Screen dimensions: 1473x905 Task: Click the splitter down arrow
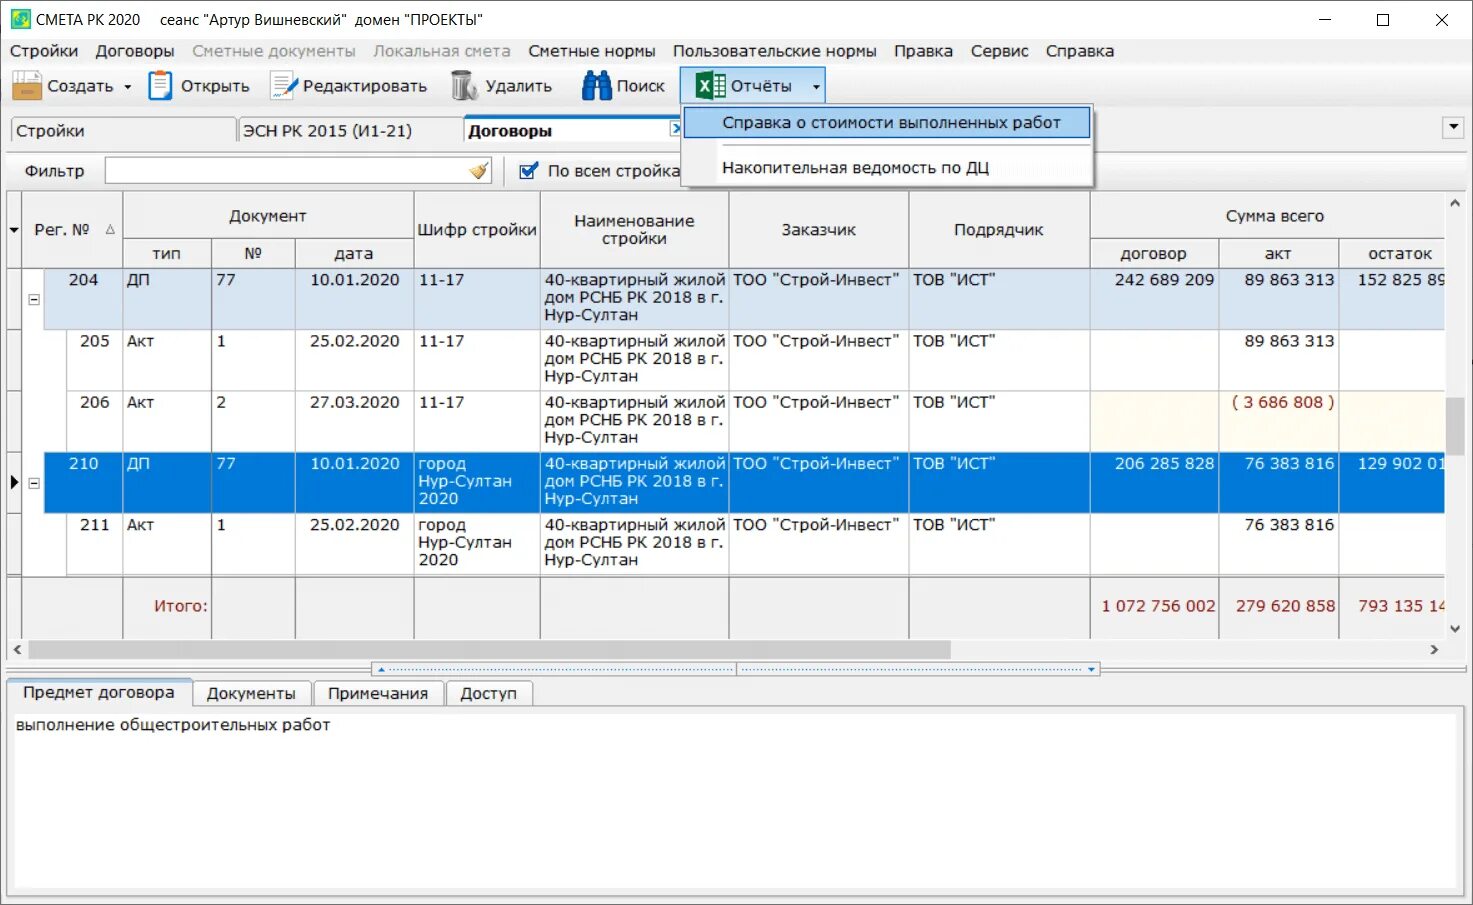click(1091, 669)
